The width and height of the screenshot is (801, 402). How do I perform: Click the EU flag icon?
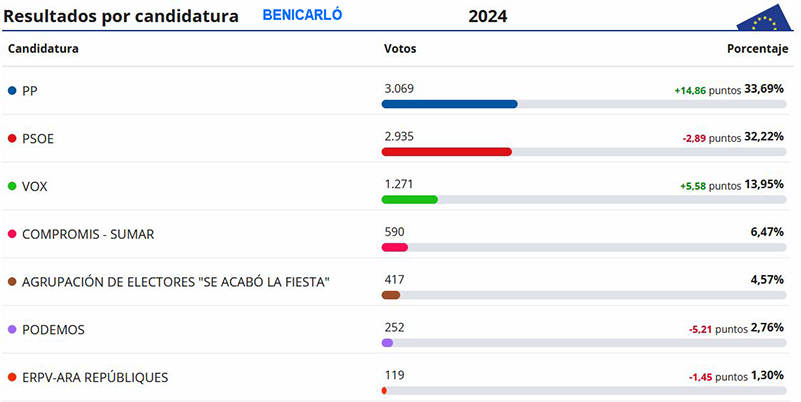click(765, 18)
